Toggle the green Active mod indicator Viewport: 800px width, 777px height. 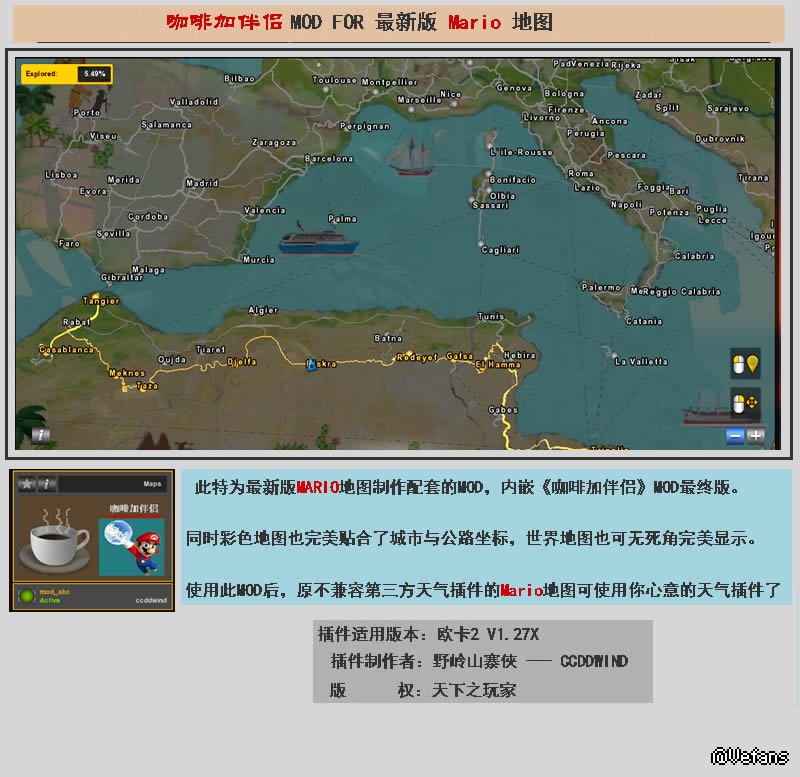point(26,595)
